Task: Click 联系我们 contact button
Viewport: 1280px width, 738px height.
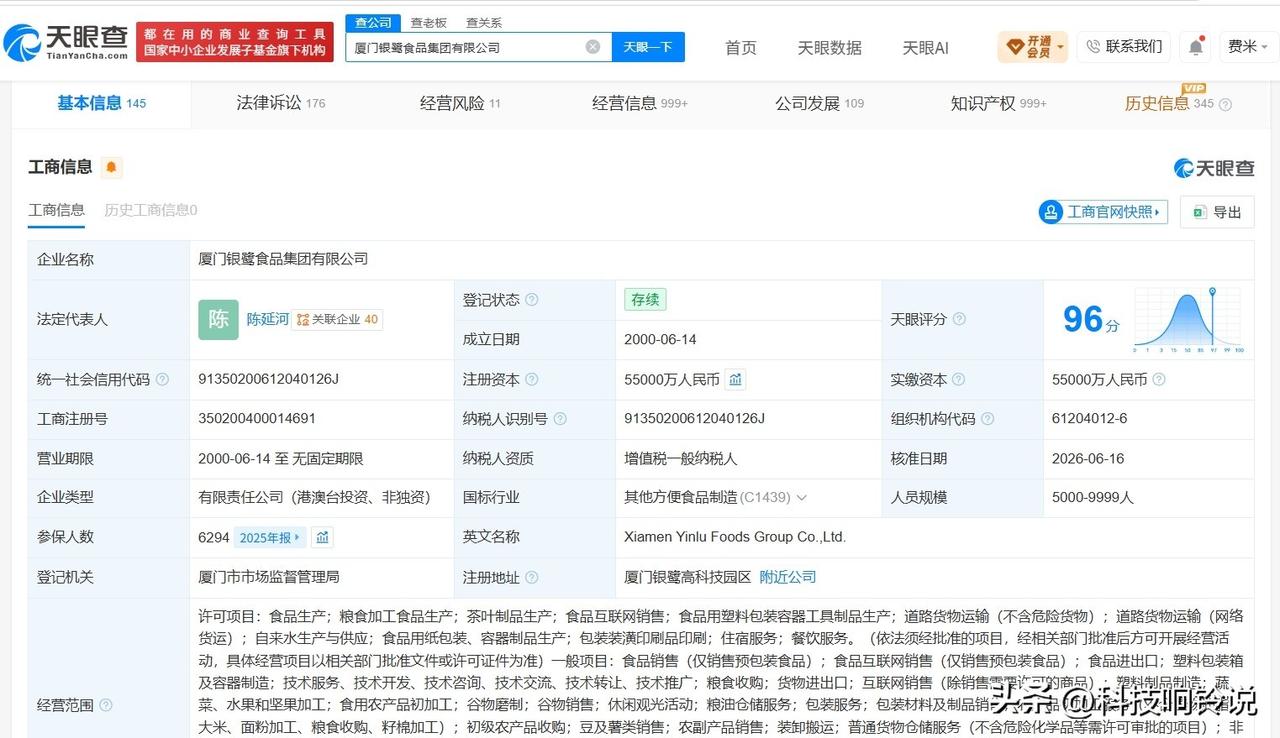Action: (x=1123, y=47)
